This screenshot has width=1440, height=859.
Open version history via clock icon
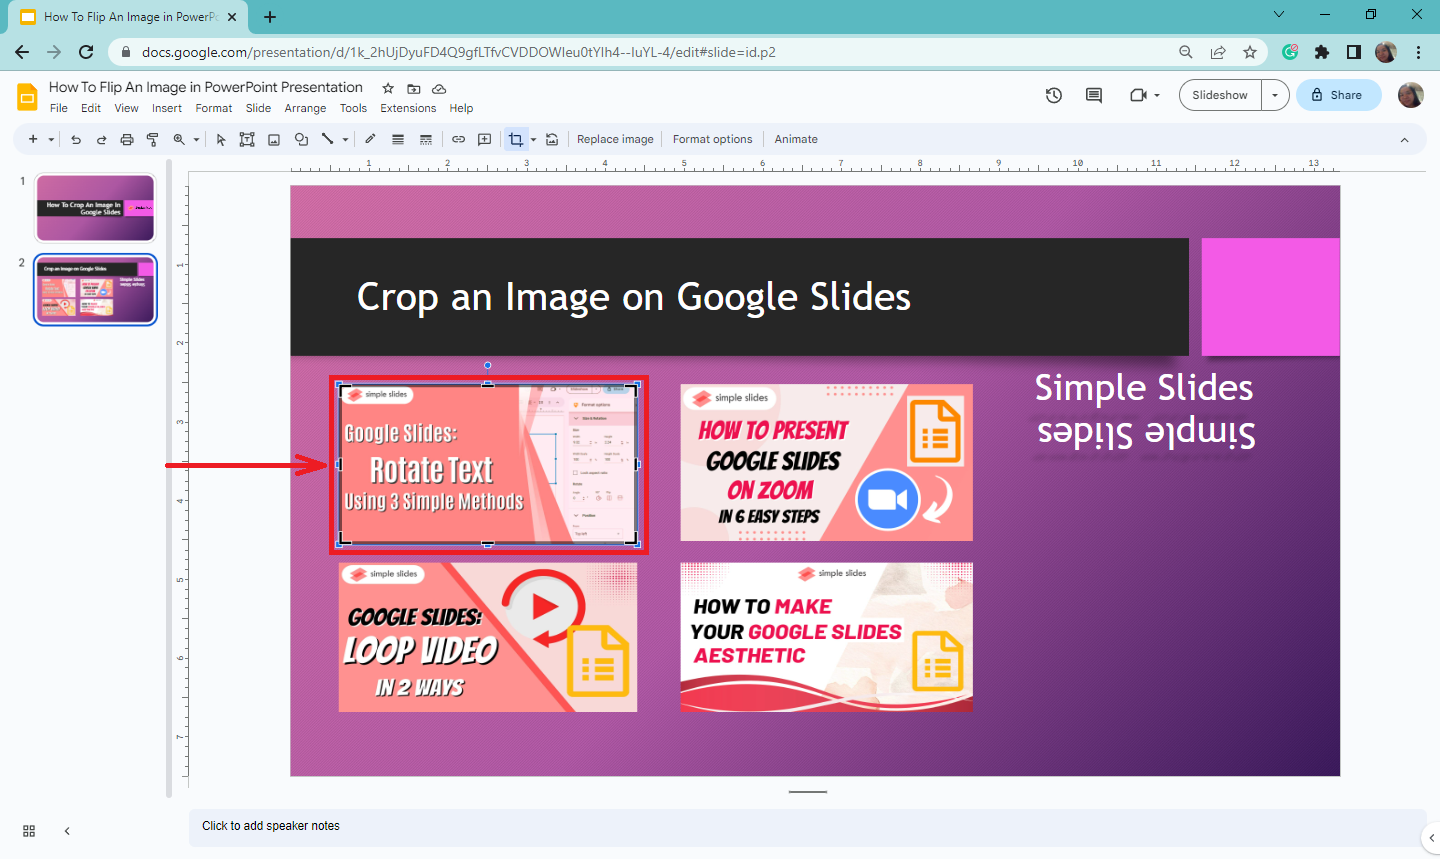click(1053, 95)
